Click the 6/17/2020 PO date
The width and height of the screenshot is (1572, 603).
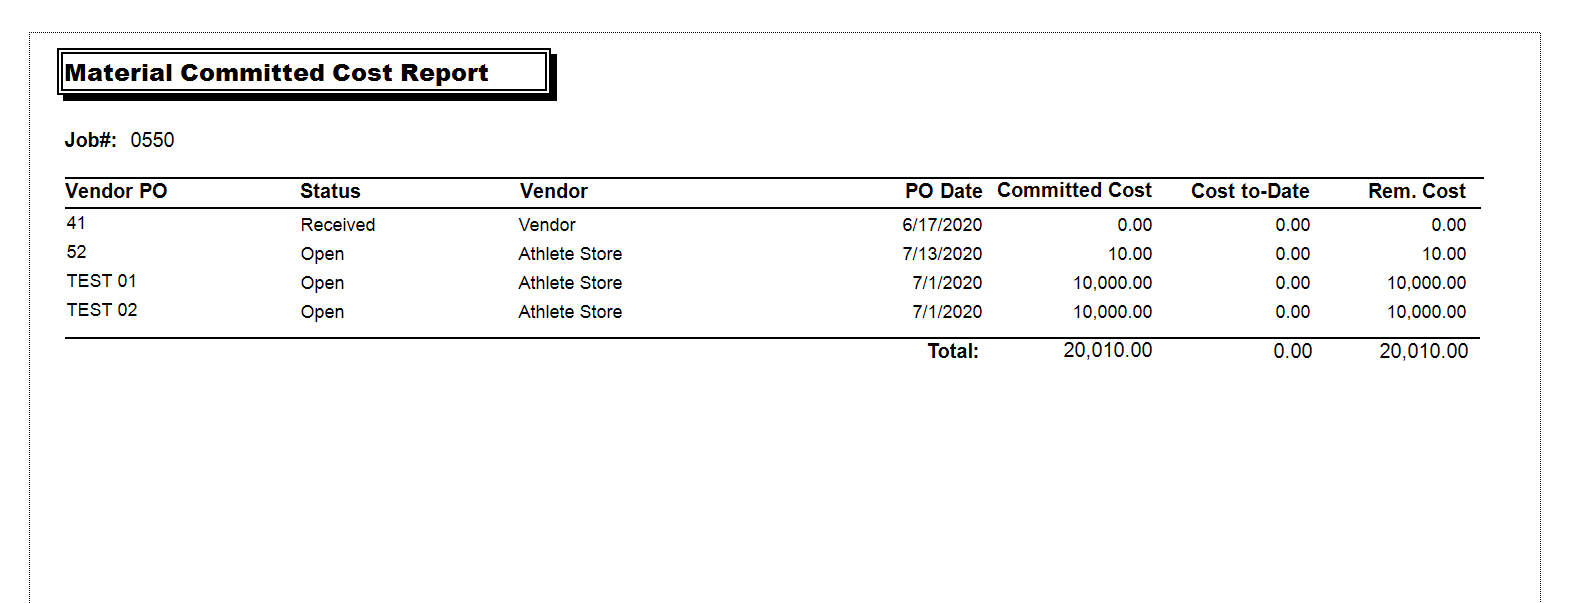coord(941,225)
